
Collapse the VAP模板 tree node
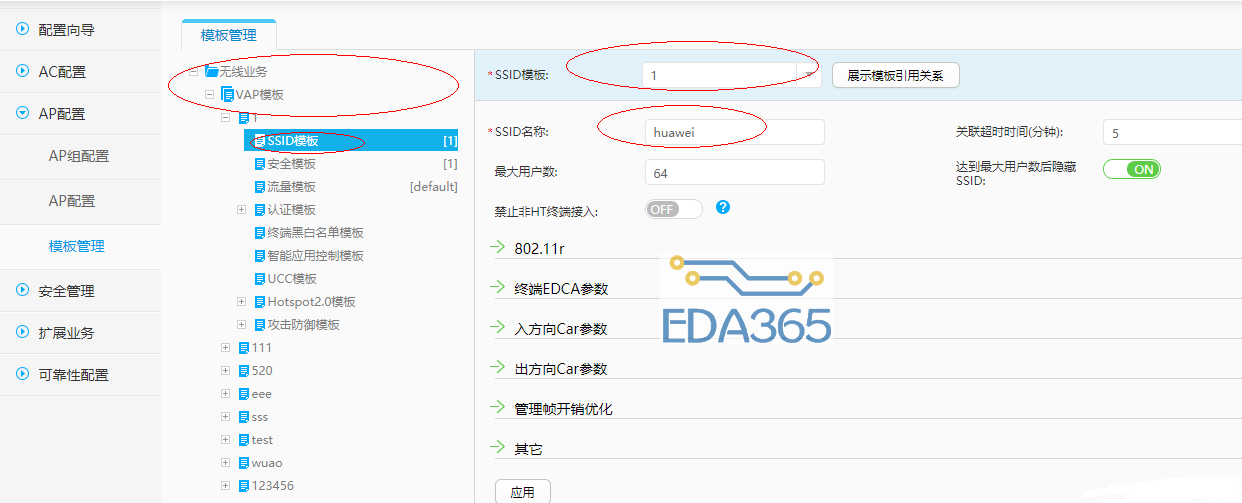pos(210,94)
